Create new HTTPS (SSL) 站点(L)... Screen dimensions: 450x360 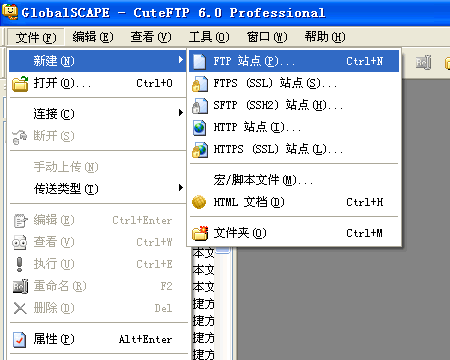[x=294, y=149]
